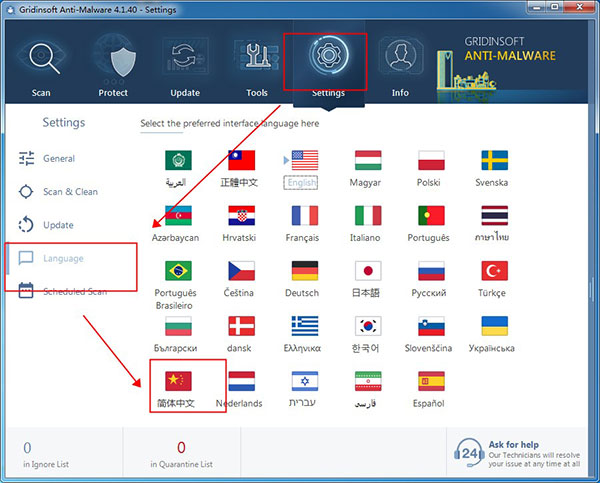Select the Español flag
This screenshot has height=483, width=600.
pos(431,381)
